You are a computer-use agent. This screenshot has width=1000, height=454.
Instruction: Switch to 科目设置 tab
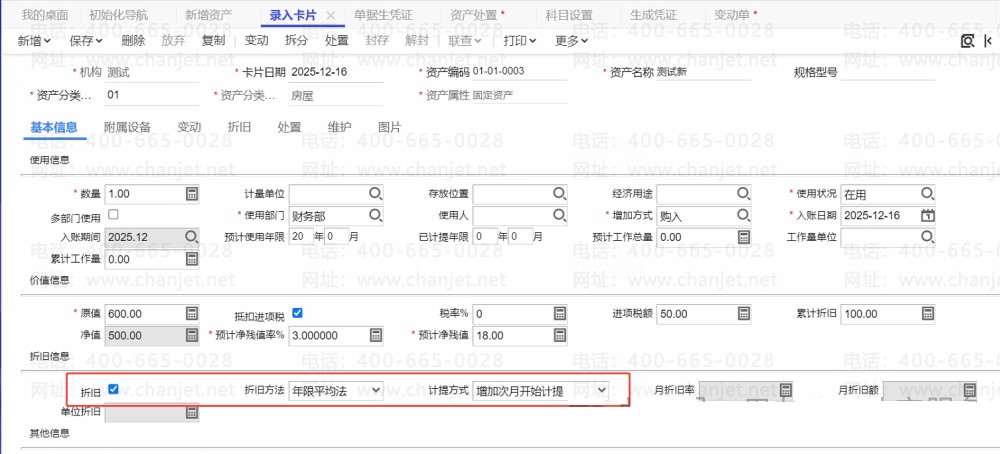point(569,15)
